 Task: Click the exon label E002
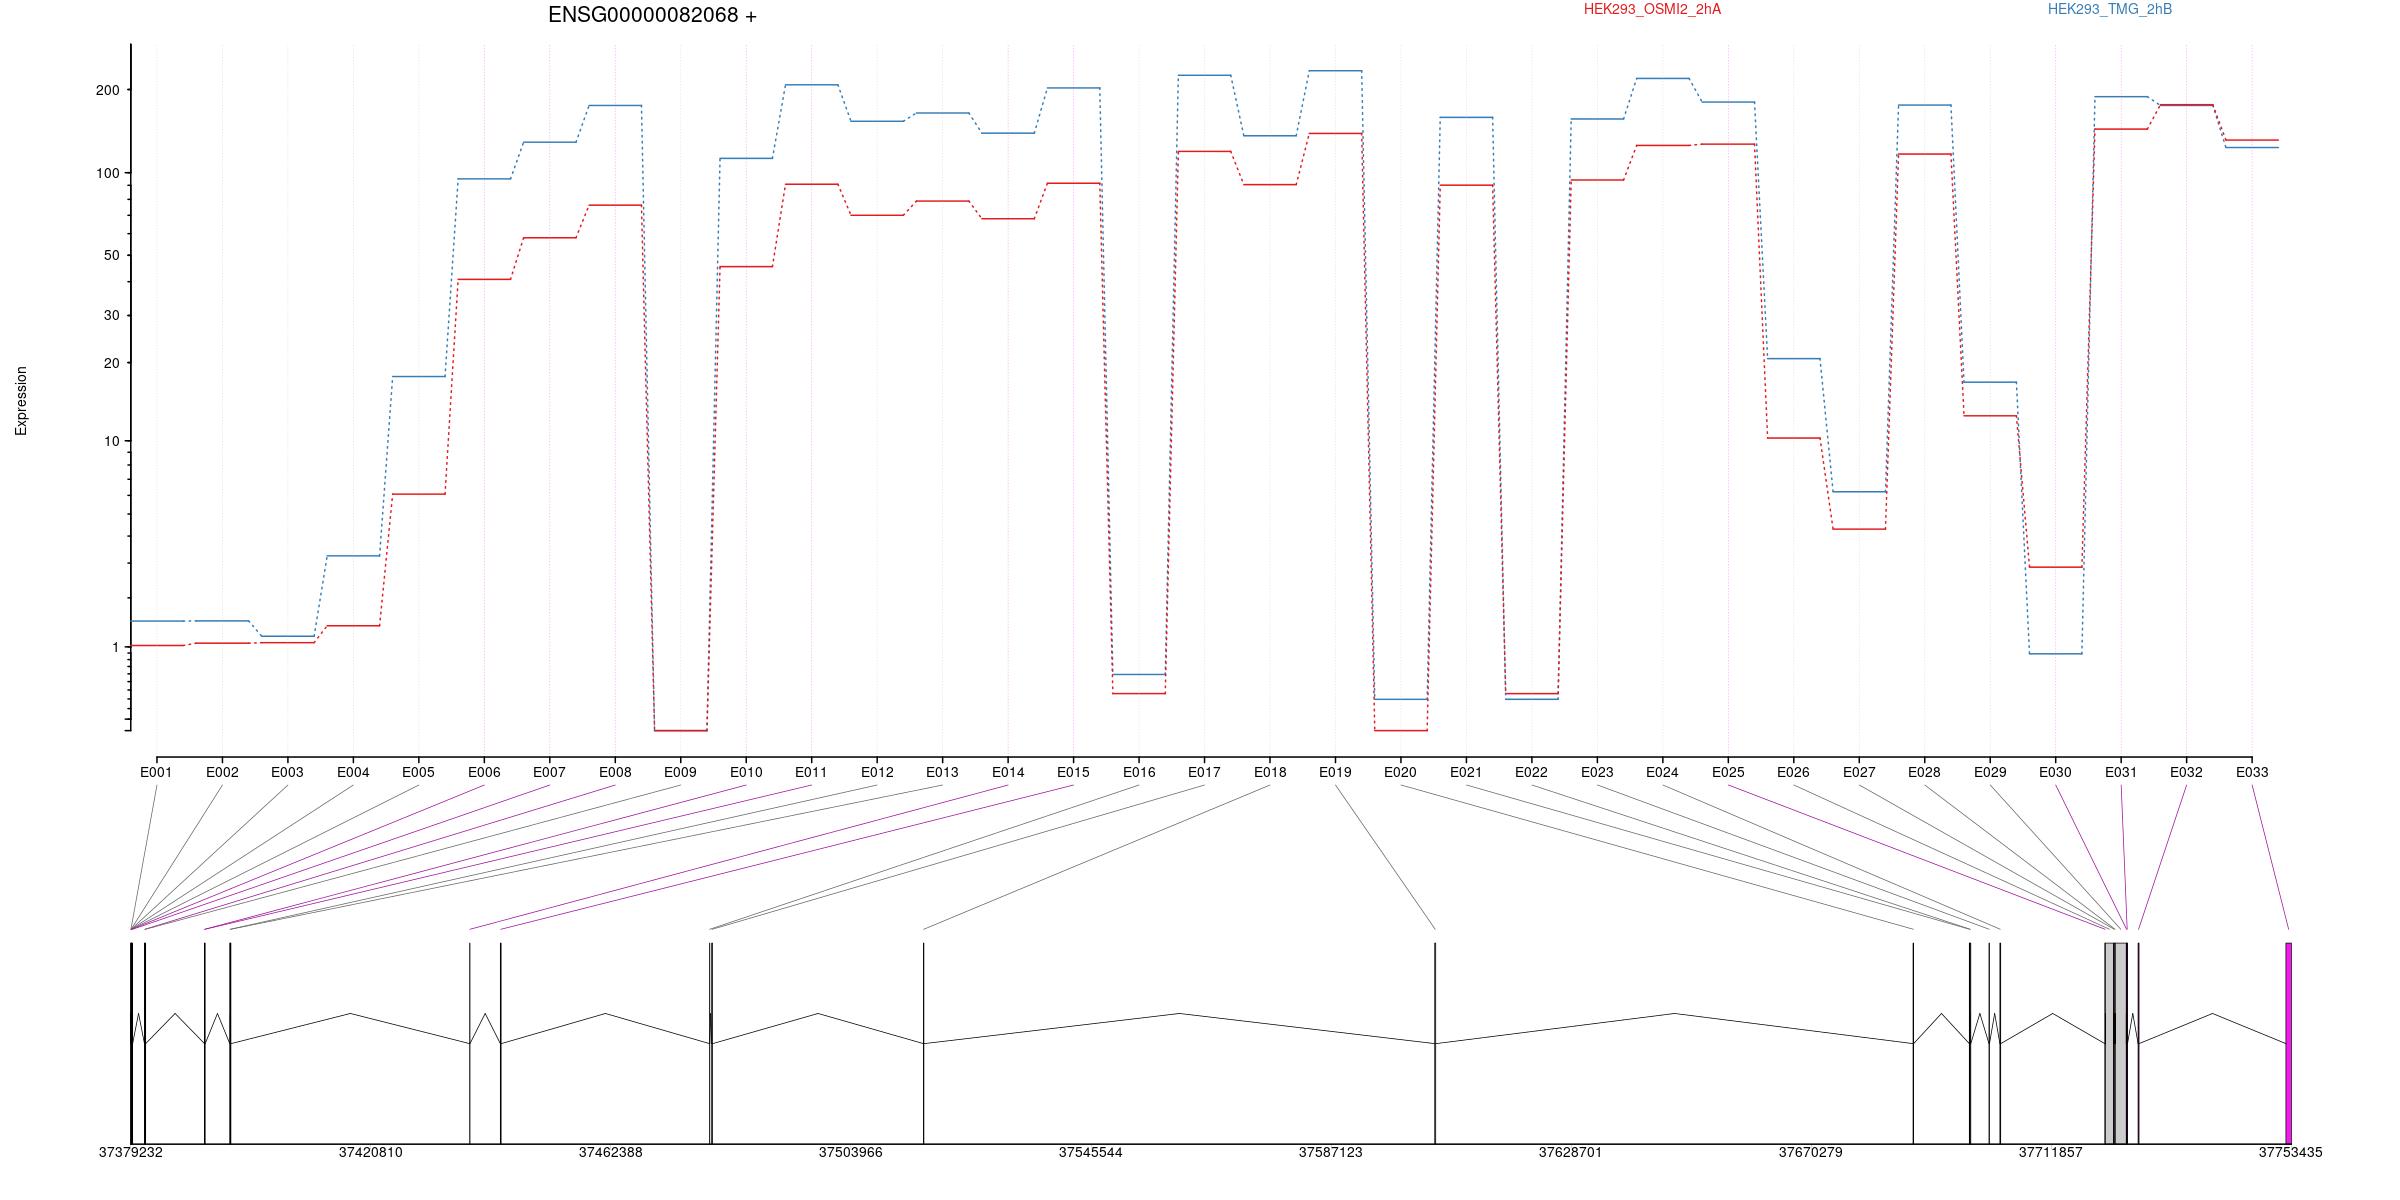tap(222, 772)
